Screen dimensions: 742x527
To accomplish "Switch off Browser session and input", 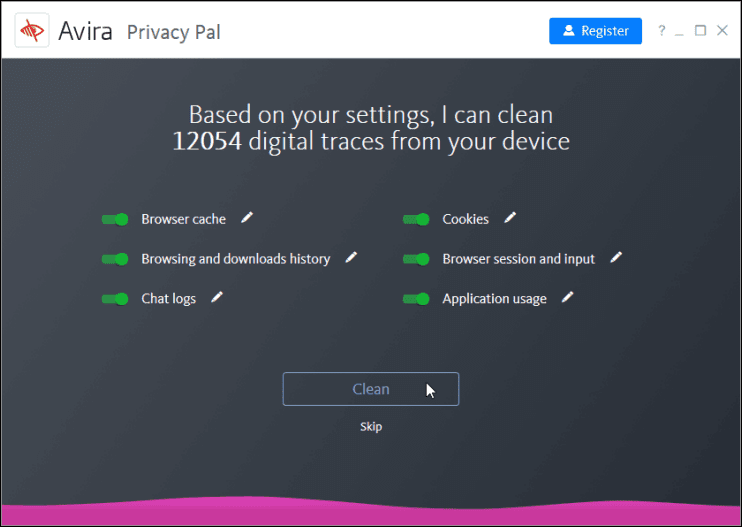I will point(416,259).
